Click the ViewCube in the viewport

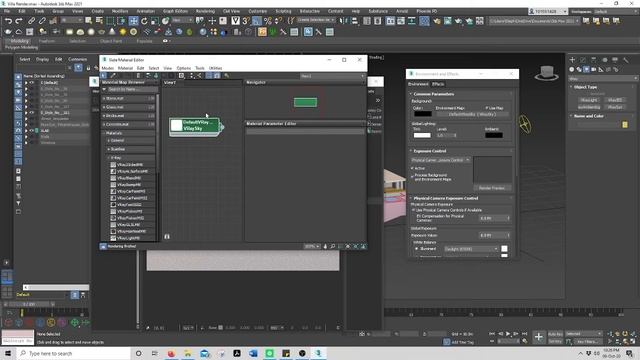pos(547,73)
